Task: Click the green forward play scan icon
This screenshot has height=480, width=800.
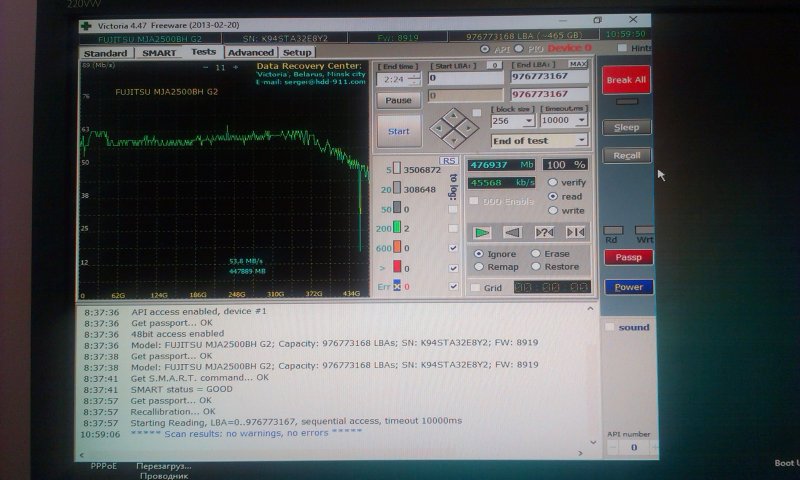Action: tap(484, 232)
